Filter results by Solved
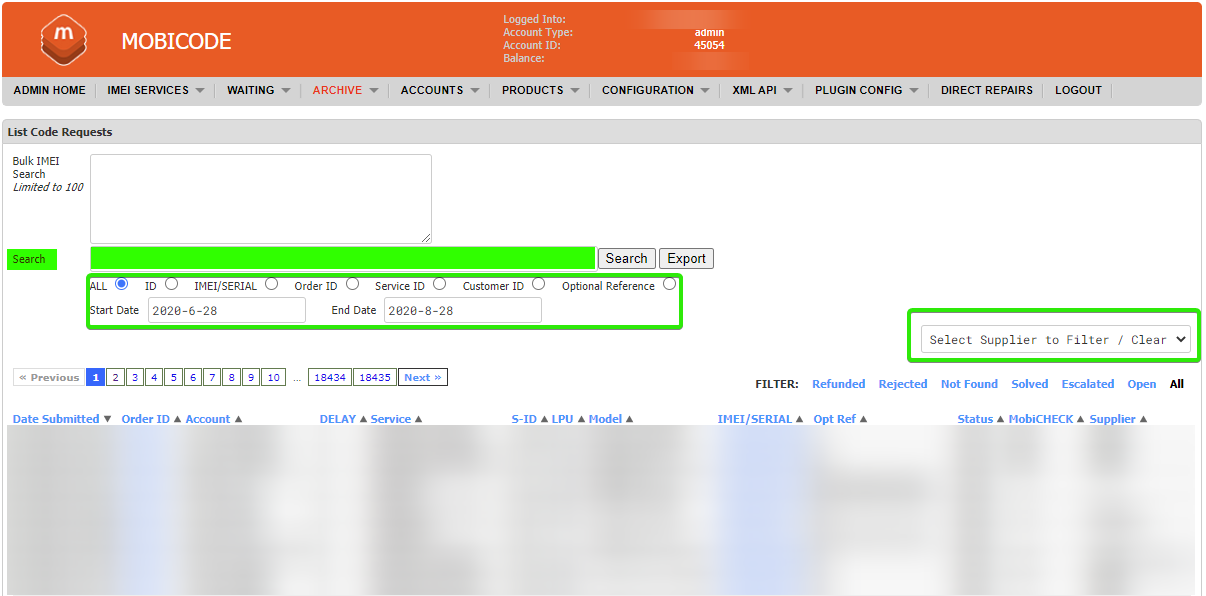Image resolution: width=1206 pixels, height=596 pixels. point(1030,384)
